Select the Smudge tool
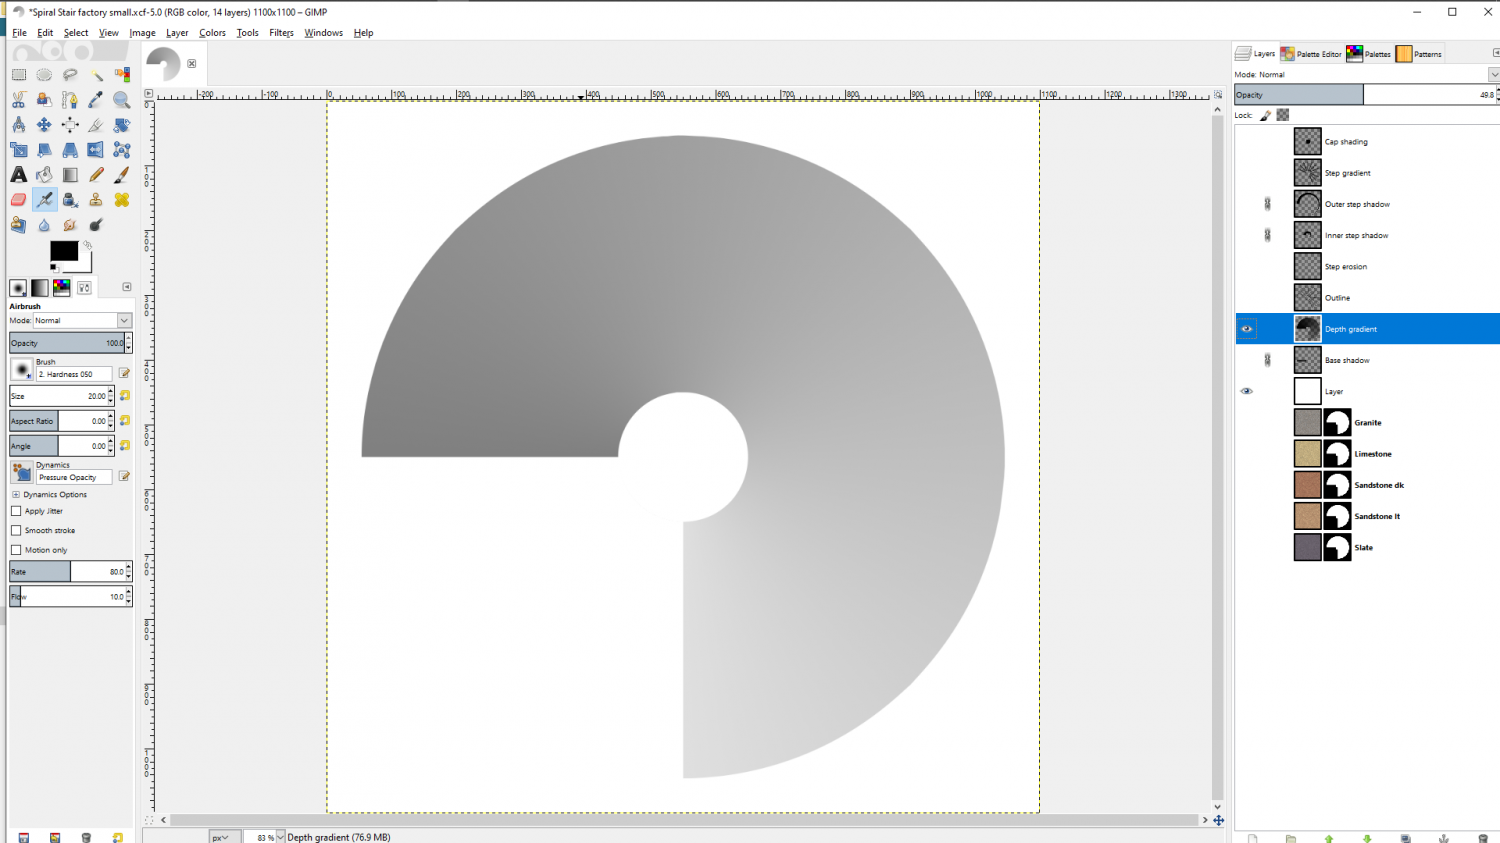This screenshot has height=843, width=1500. (x=70, y=225)
